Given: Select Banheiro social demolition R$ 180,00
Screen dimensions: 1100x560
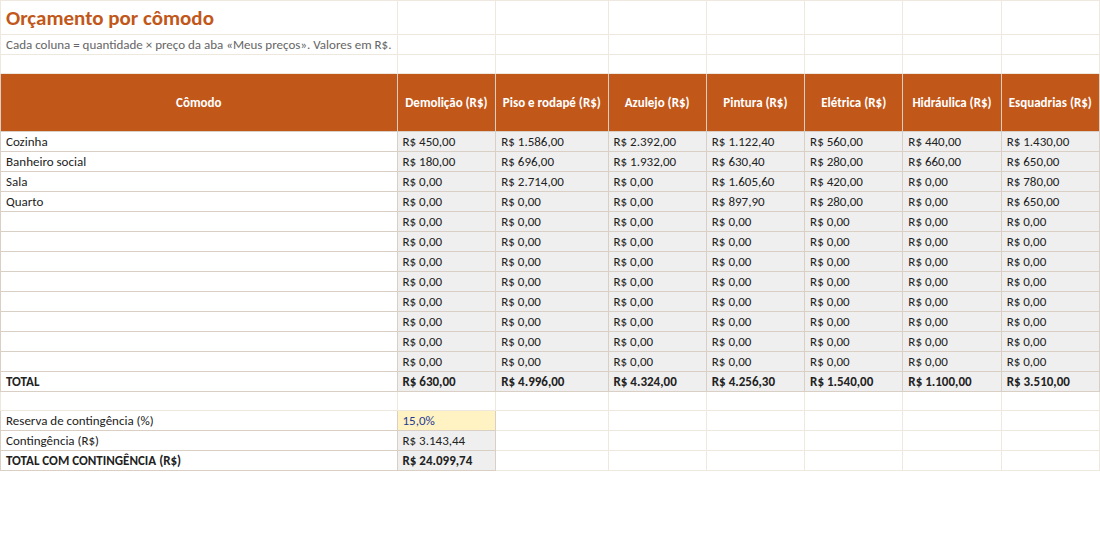Looking at the screenshot, I should pos(446,162).
